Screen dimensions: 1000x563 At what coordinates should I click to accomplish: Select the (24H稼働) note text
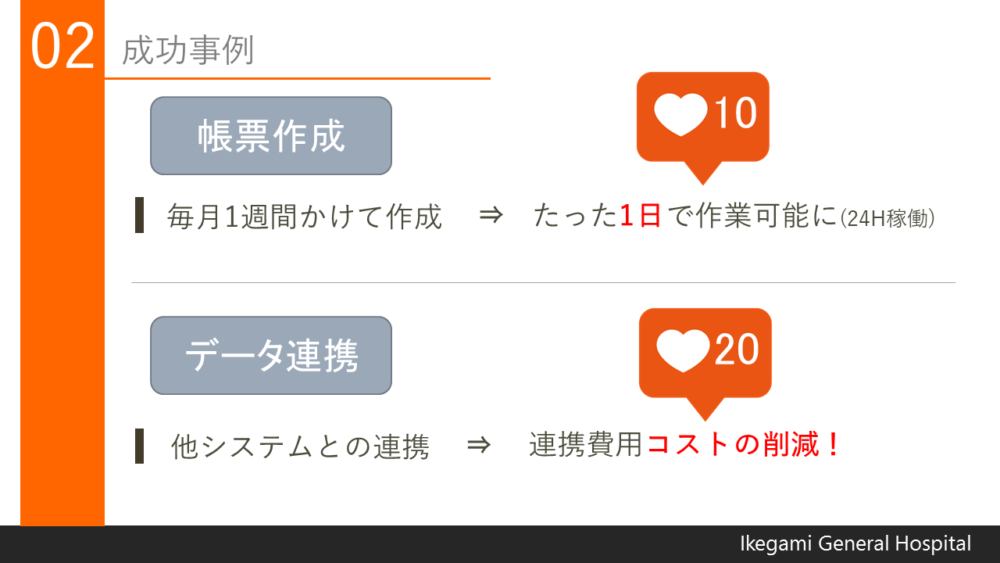click(887, 219)
